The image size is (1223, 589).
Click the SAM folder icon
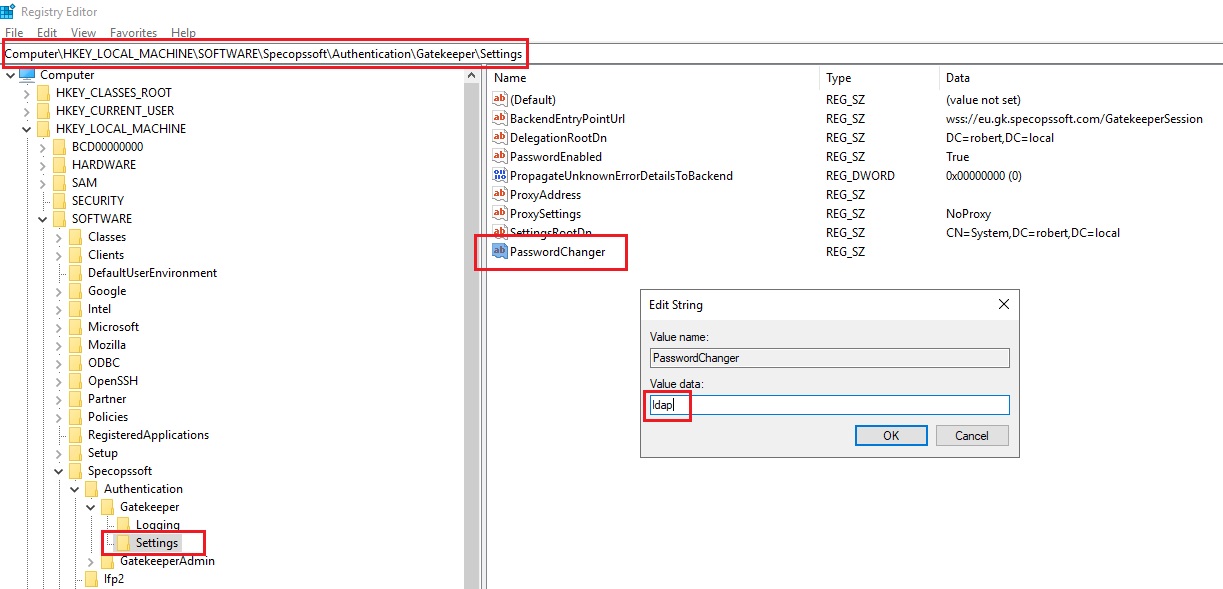59,183
